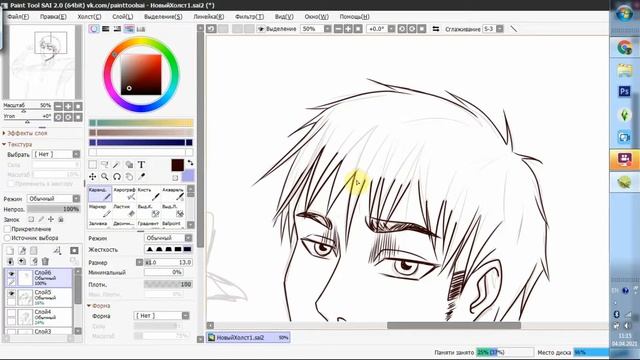Zoom out with navigator minus button
The height and width of the screenshot is (360, 640).
pyautogui.click(x=58, y=107)
